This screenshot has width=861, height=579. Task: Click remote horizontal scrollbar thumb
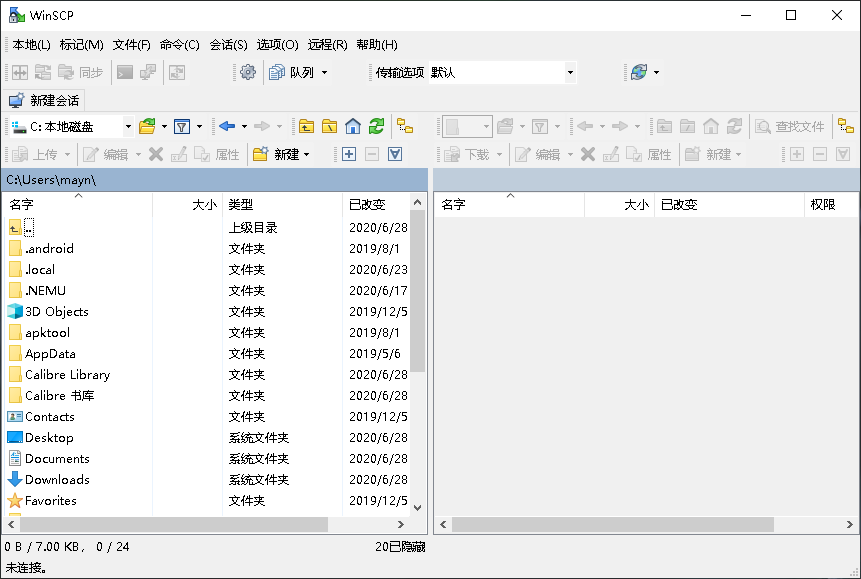[612, 525]
